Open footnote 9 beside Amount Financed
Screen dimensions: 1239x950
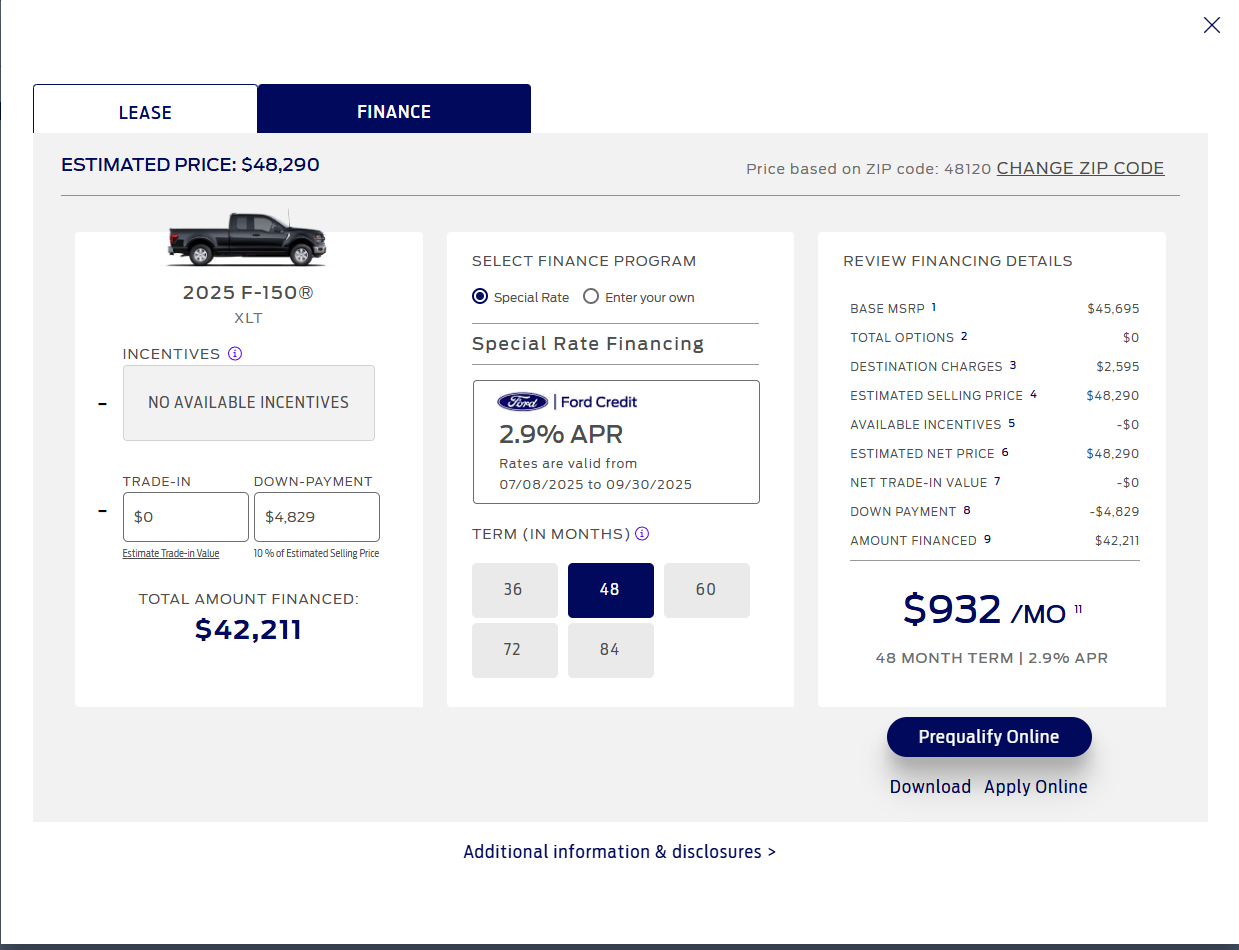tap(987, 539)
